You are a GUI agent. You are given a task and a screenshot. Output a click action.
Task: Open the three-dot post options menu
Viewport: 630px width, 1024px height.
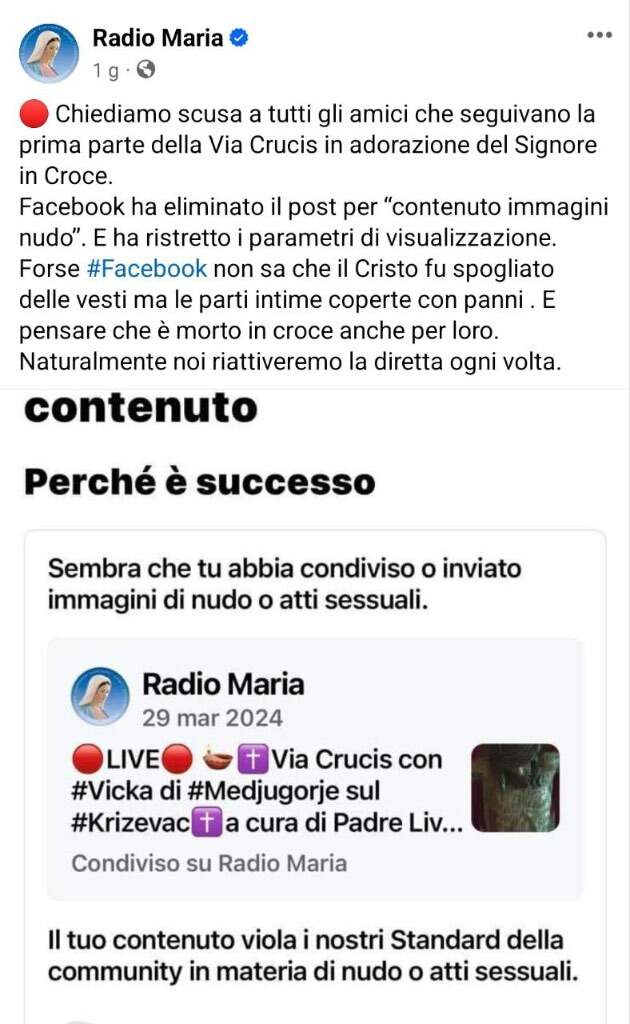coord(599,35)
